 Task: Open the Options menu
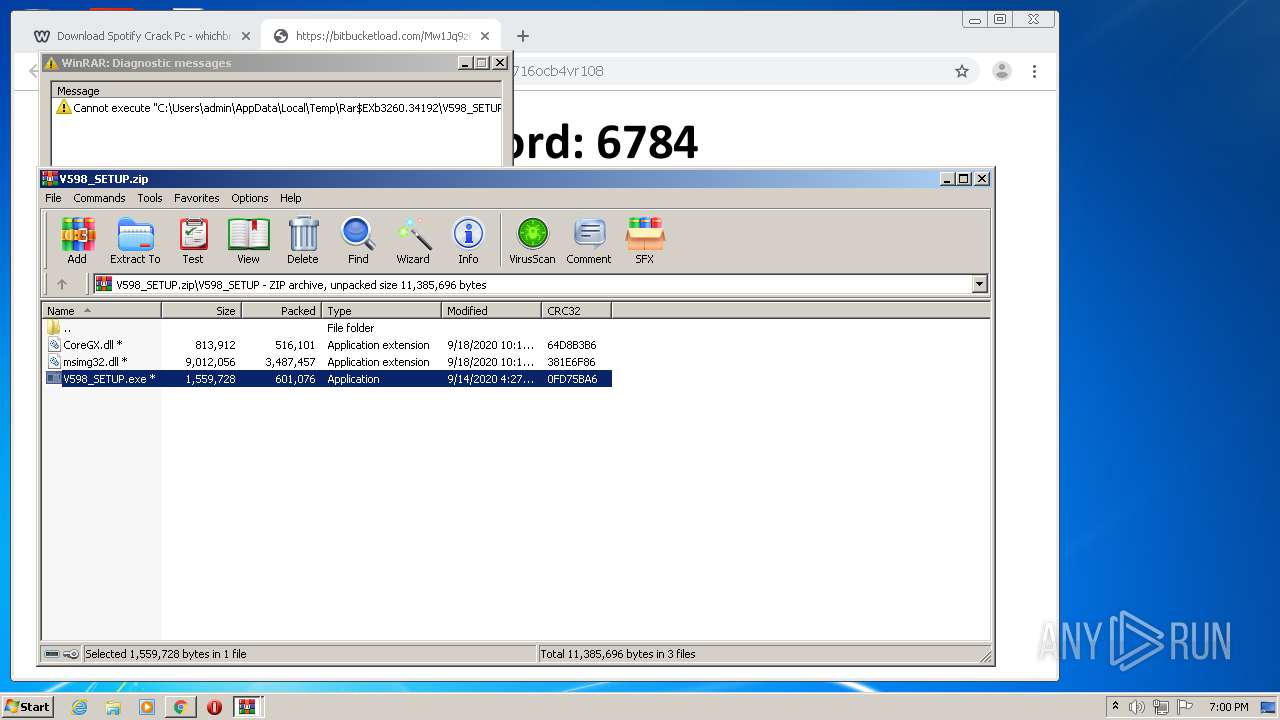[250, 198]
